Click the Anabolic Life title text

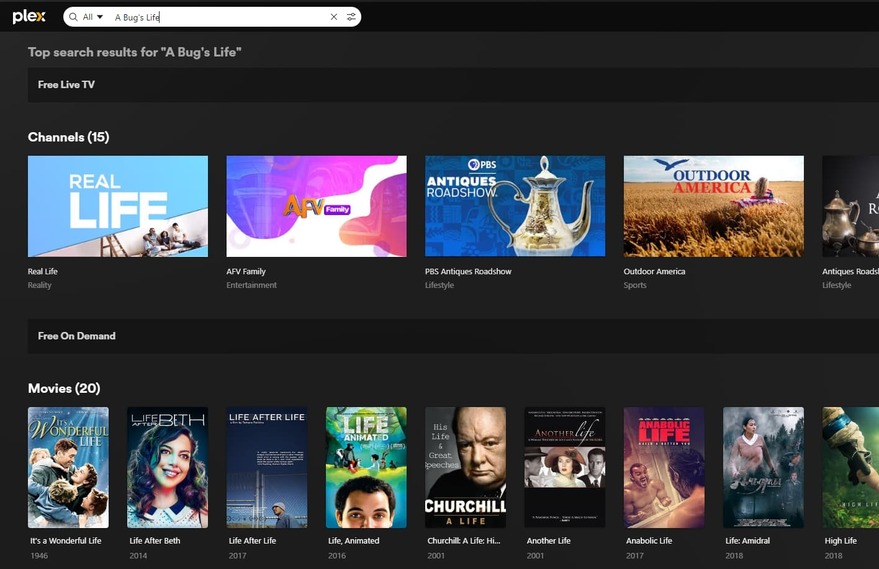pyautogui.click(x=649, y=541)
